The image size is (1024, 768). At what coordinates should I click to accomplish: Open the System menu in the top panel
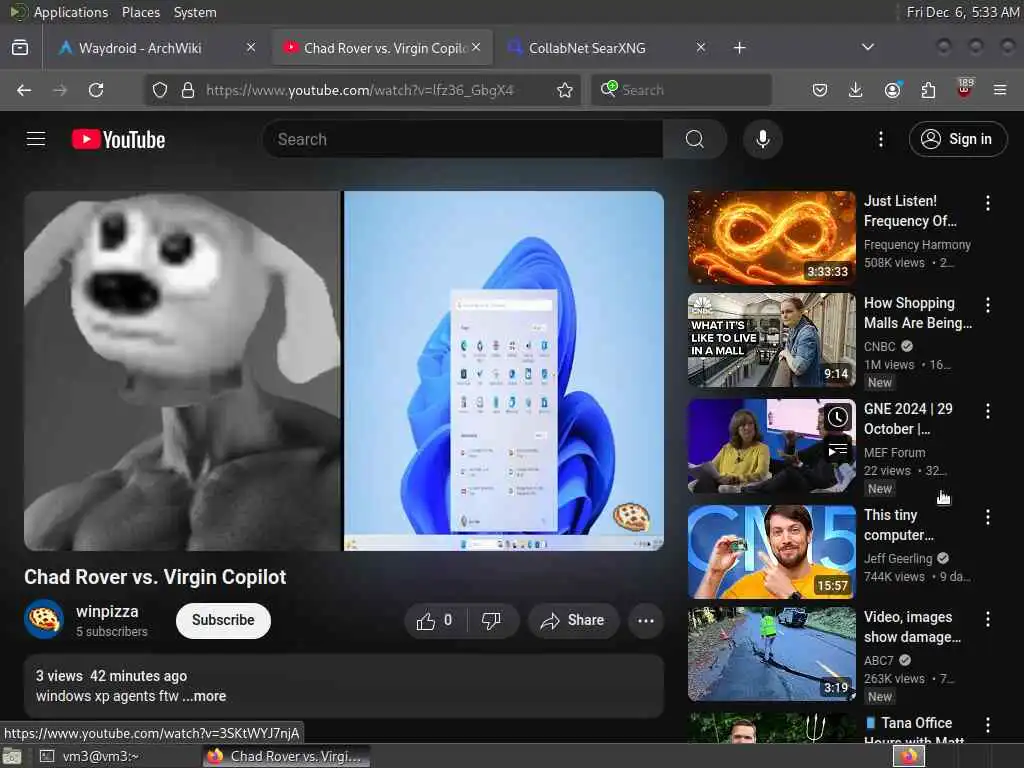[x=195, y=12]
